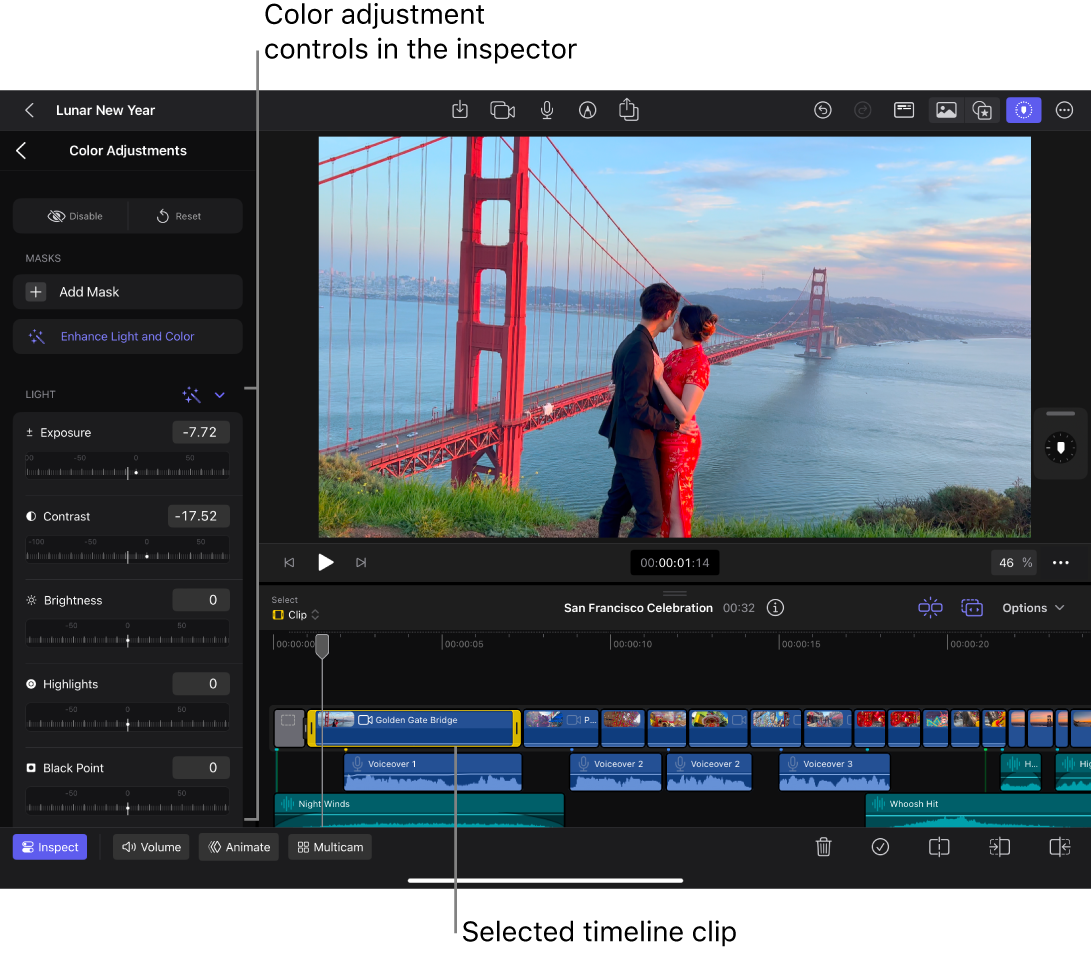
Task: Switch to the Volume tab
Action: [151, 847]
